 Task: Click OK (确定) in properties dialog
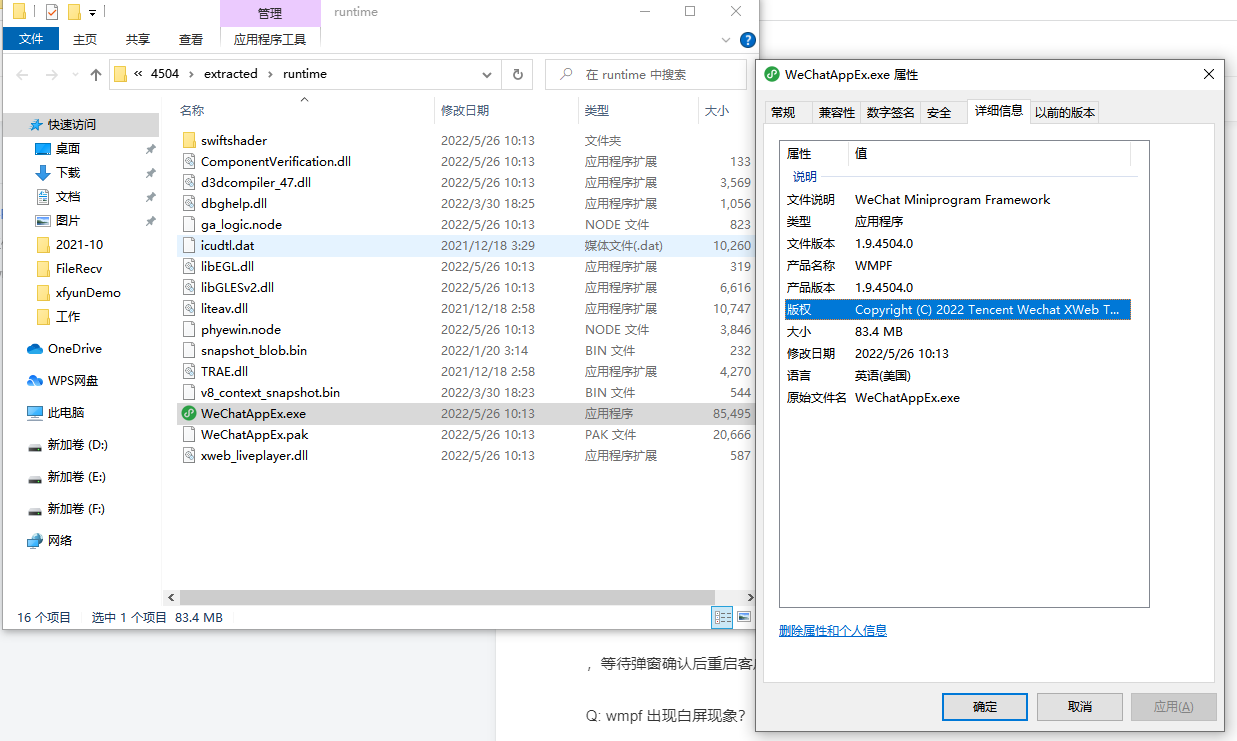985,707
